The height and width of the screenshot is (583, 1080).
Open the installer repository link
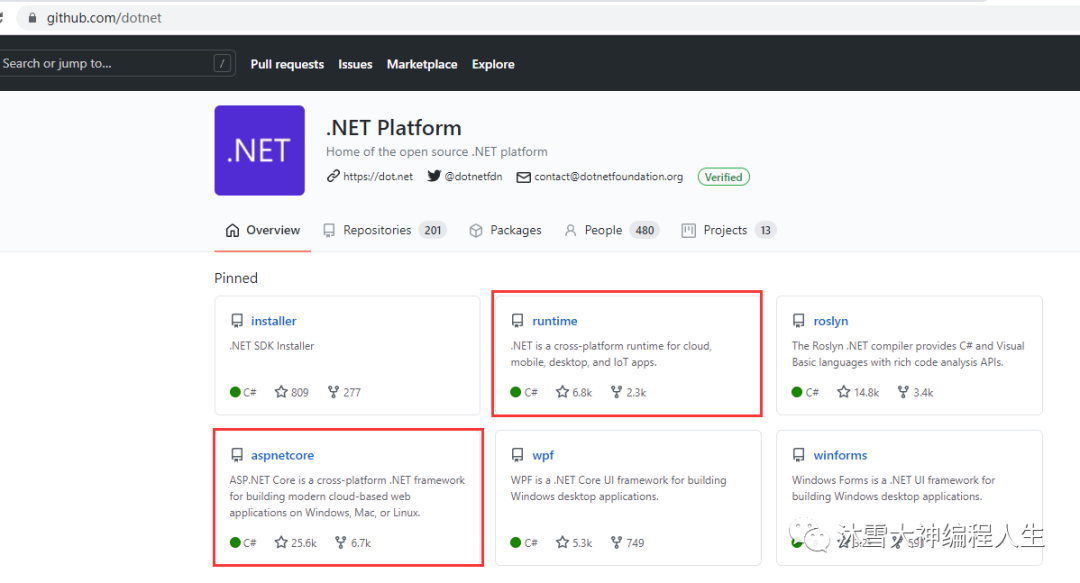point(273,321)
